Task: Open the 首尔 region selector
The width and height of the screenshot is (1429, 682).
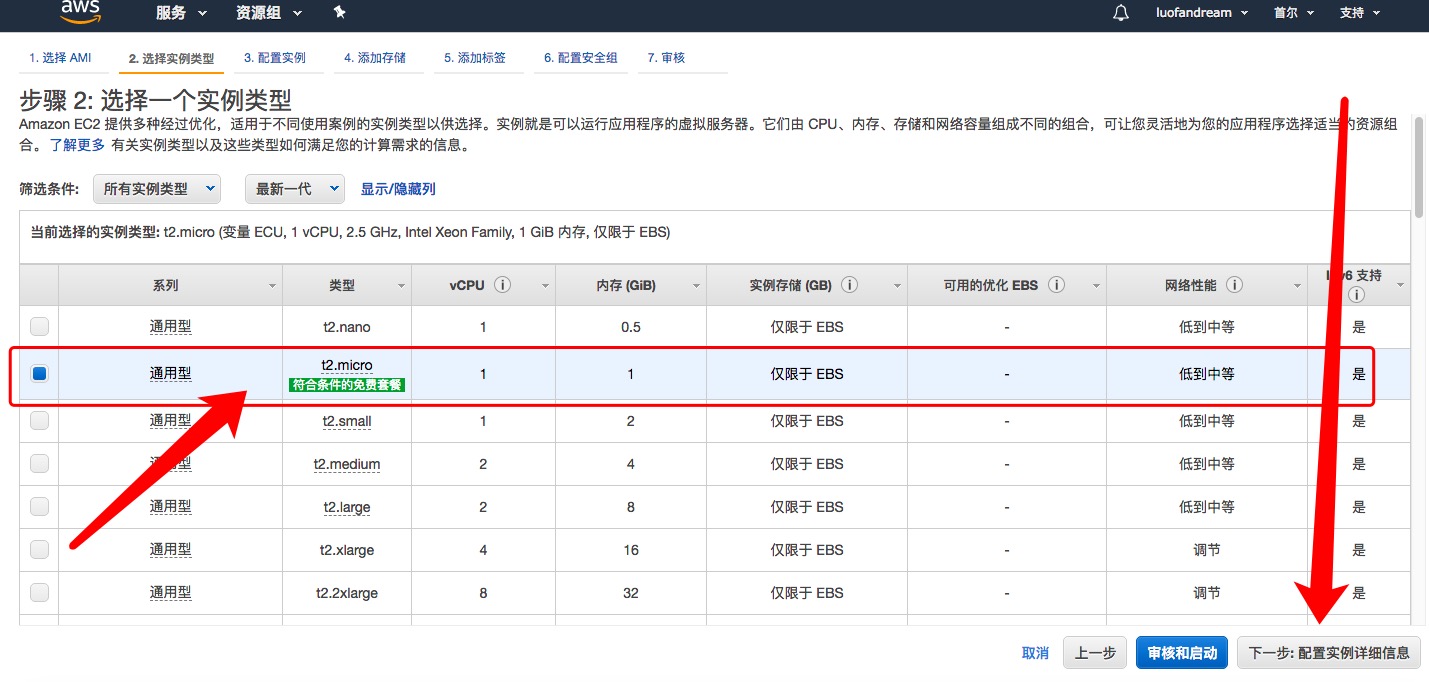Action: click(x=1294, y=13)
